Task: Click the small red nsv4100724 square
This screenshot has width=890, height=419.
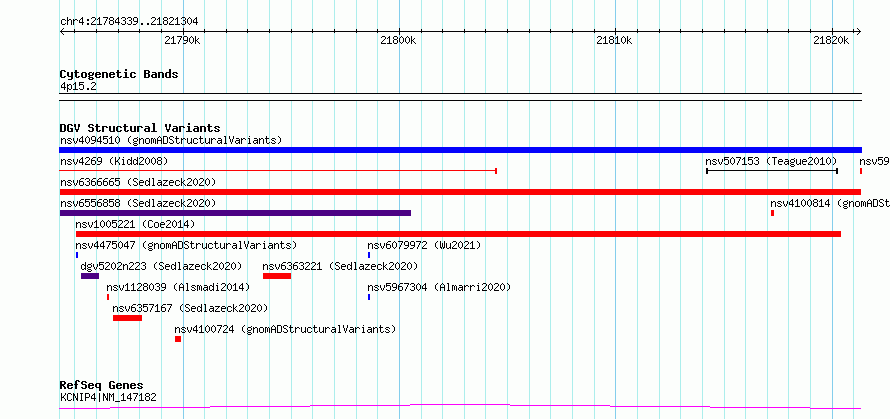Action: (x=178, y=339)
